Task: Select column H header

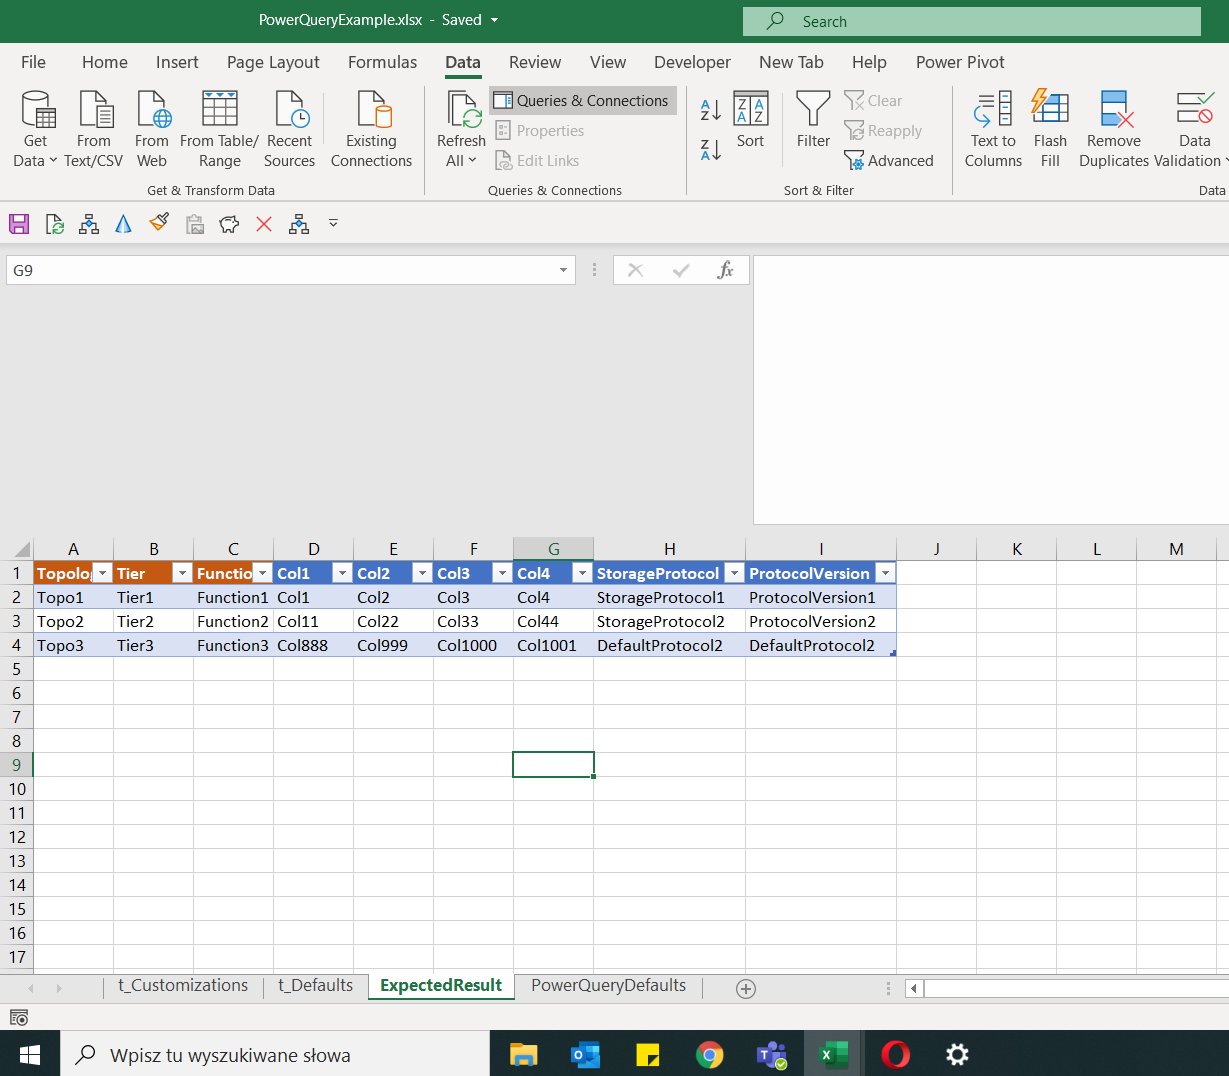Action: (669, 549)
